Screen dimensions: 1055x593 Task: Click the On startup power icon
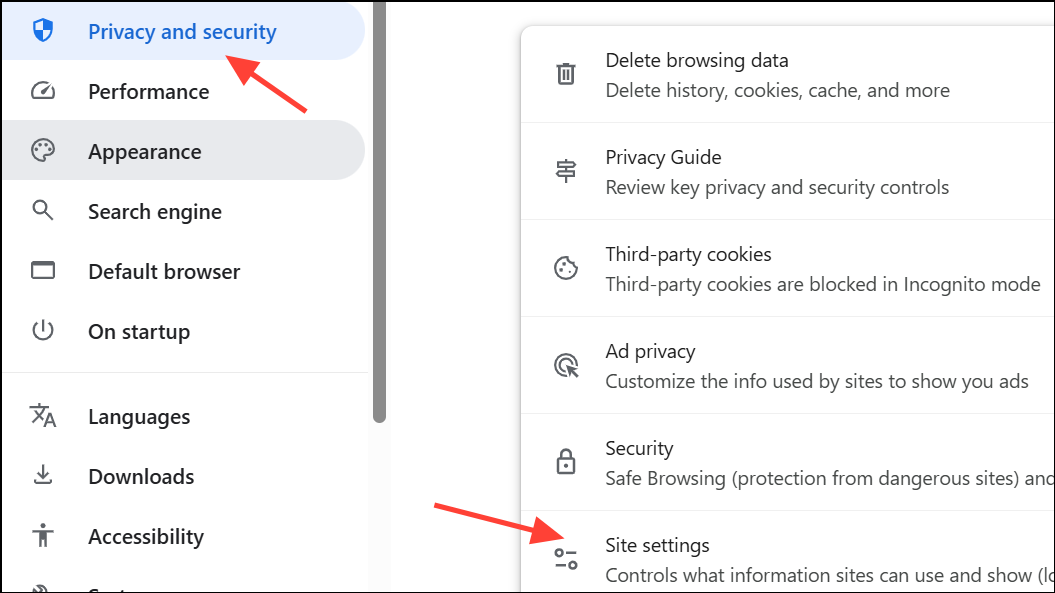(43, 330)
